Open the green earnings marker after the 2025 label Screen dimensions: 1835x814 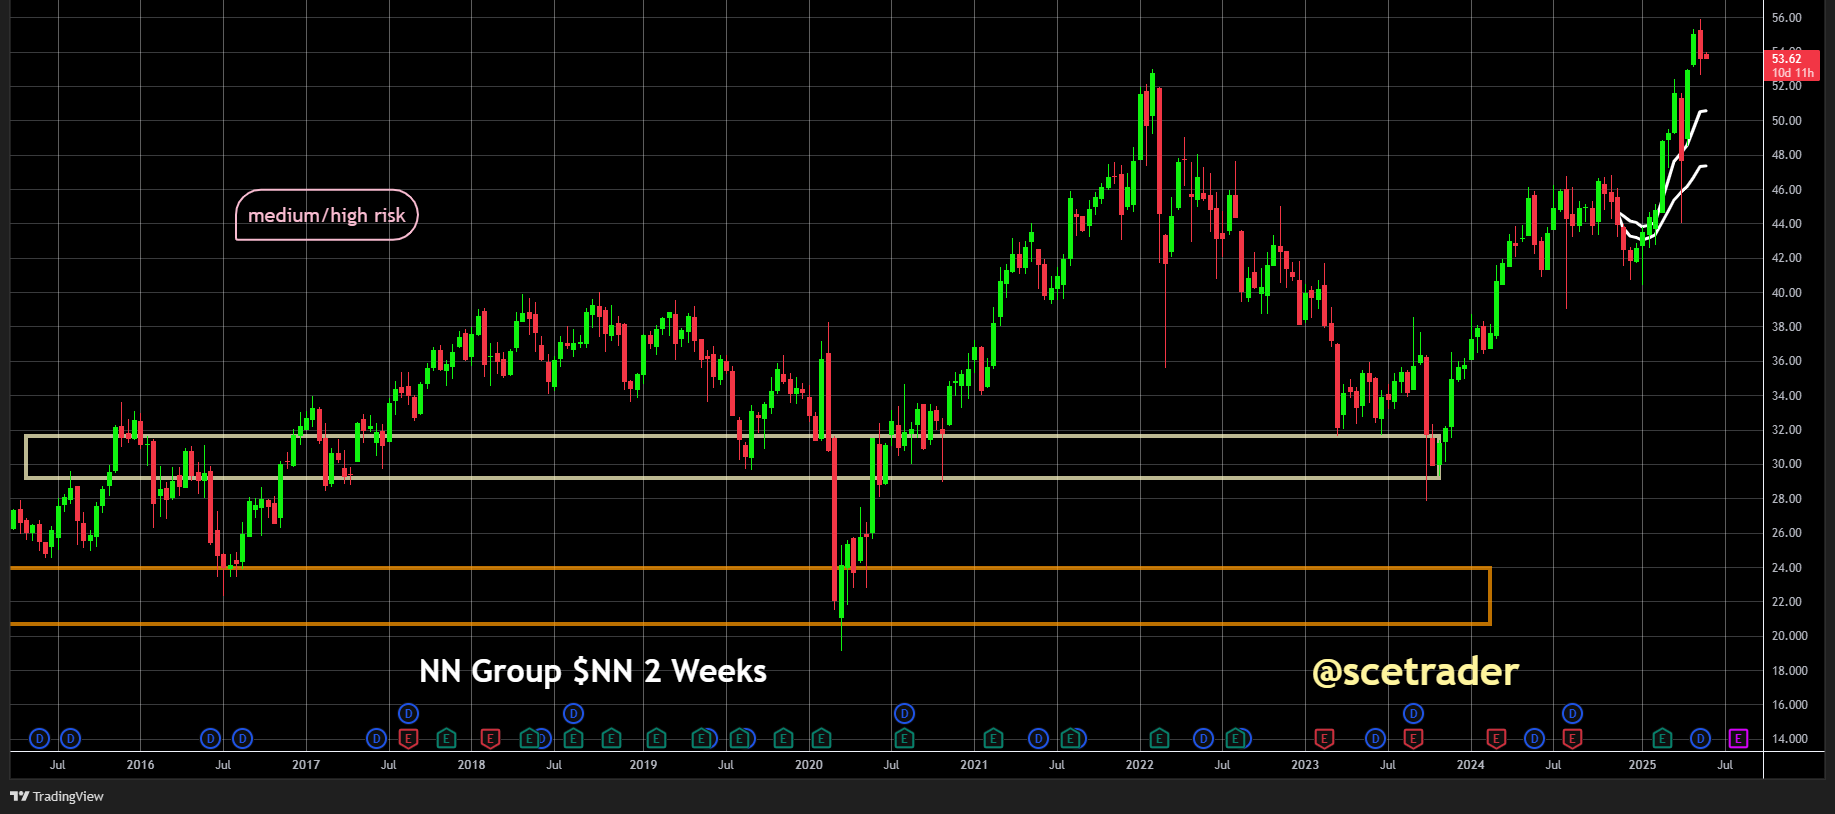[x=1662, y=739]
